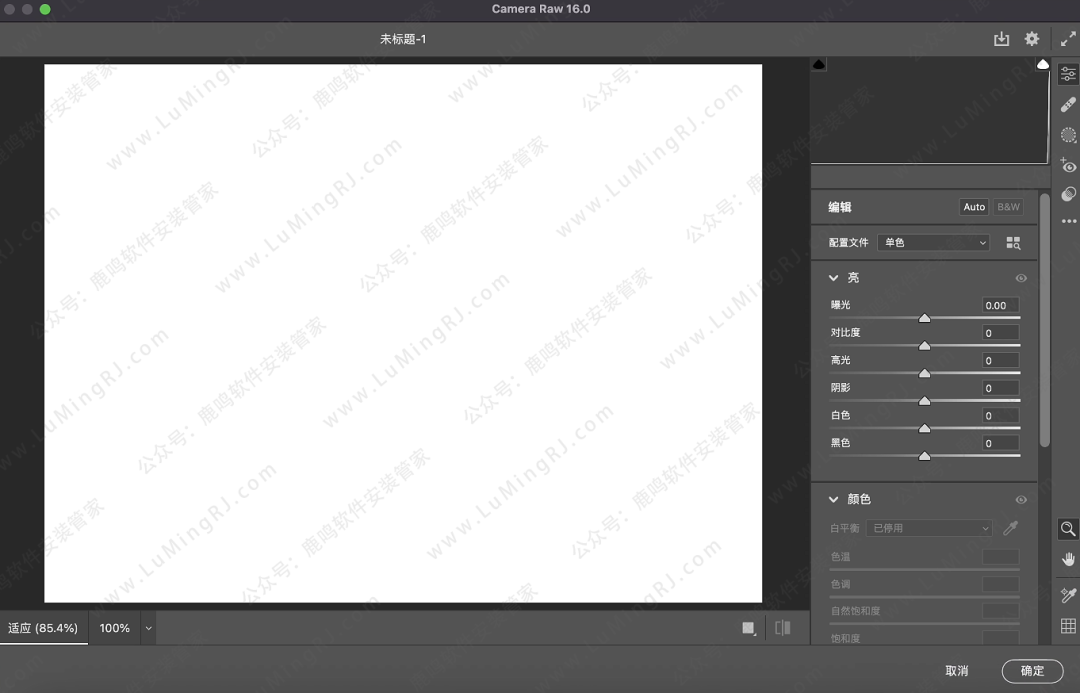Open the zoom percentage dropdown
Viewport: 1080px width, 693px height.
pyautogui.click(x=148, y=628)
